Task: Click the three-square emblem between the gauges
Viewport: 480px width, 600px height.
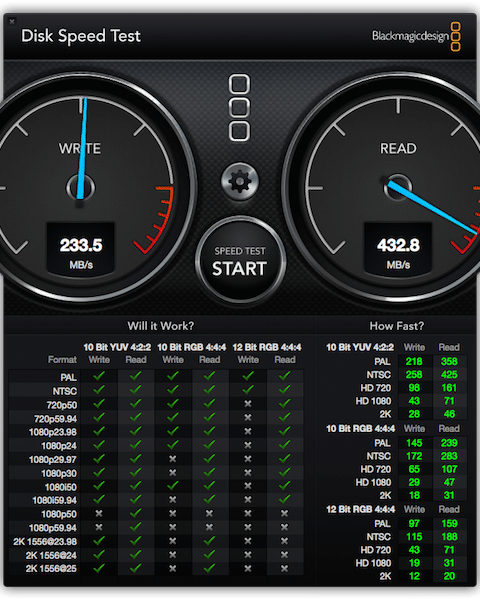Action: (240, 108)
